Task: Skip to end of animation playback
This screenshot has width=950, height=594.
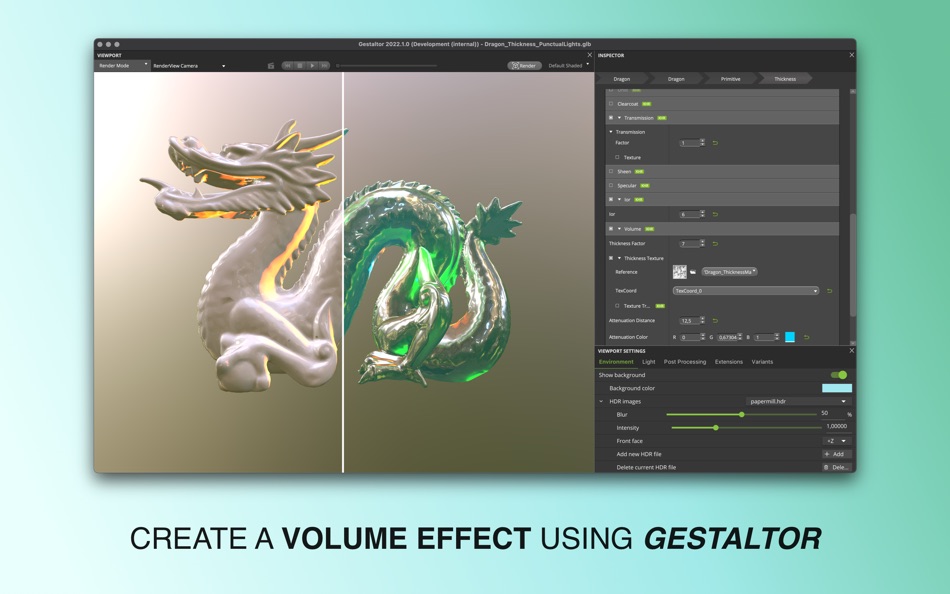Action: (324, 65)
